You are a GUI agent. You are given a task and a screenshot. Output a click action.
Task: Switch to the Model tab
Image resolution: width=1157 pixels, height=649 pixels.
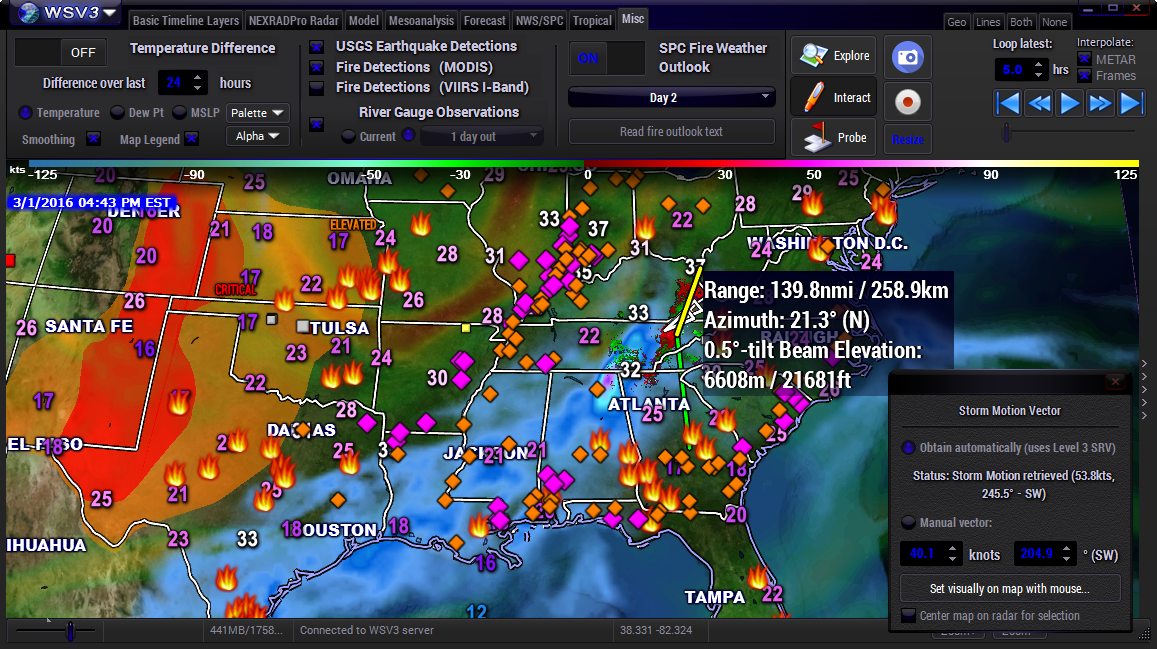tap(364, 21)
